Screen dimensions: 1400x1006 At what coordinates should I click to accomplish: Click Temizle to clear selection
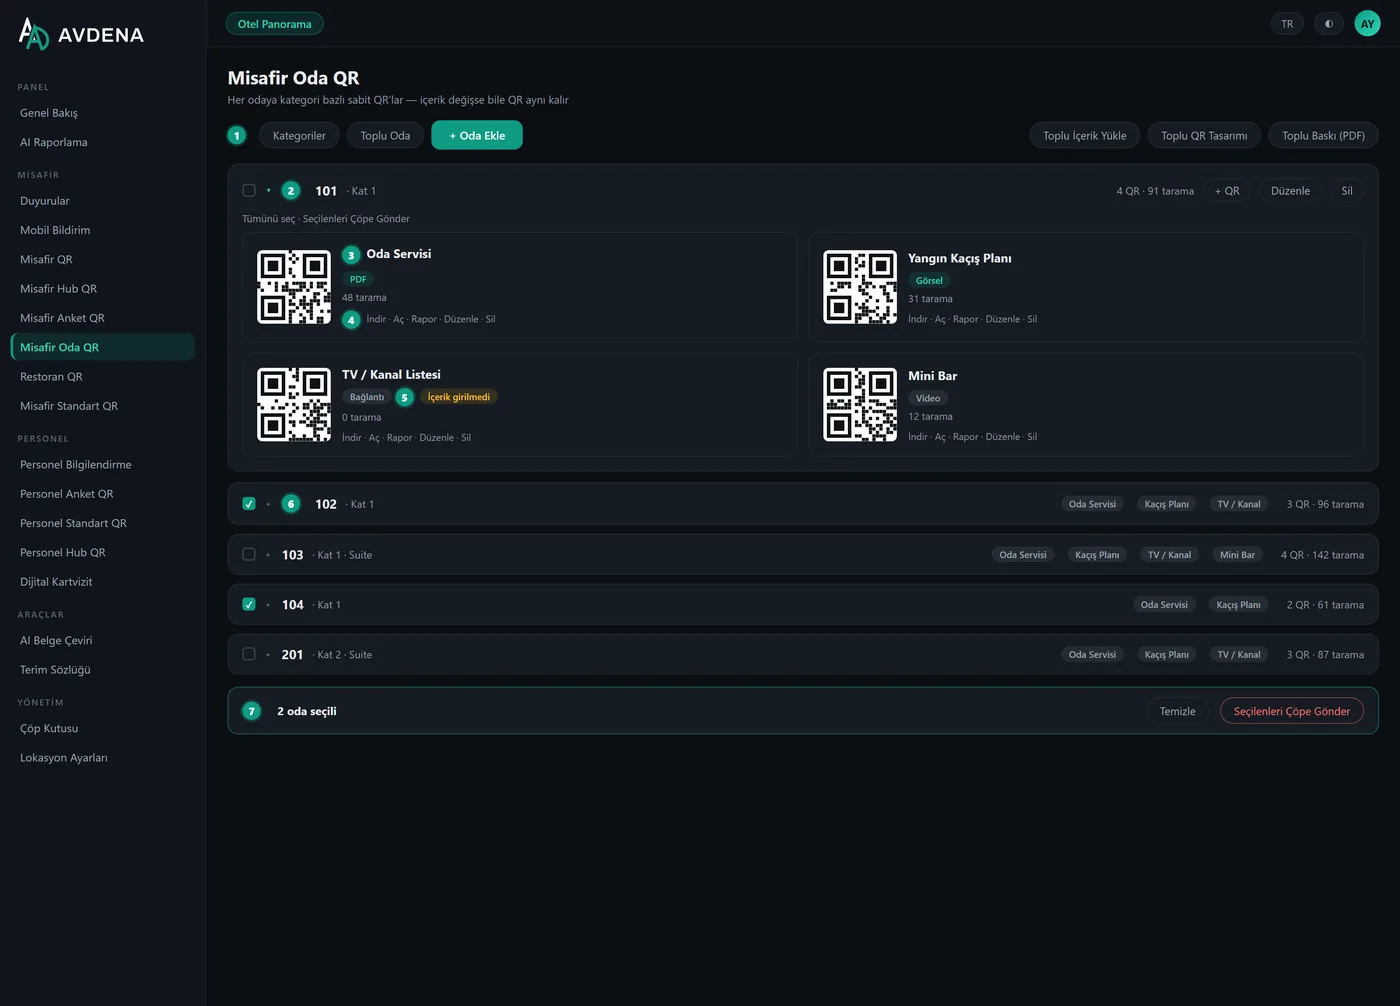[1177, 711]
